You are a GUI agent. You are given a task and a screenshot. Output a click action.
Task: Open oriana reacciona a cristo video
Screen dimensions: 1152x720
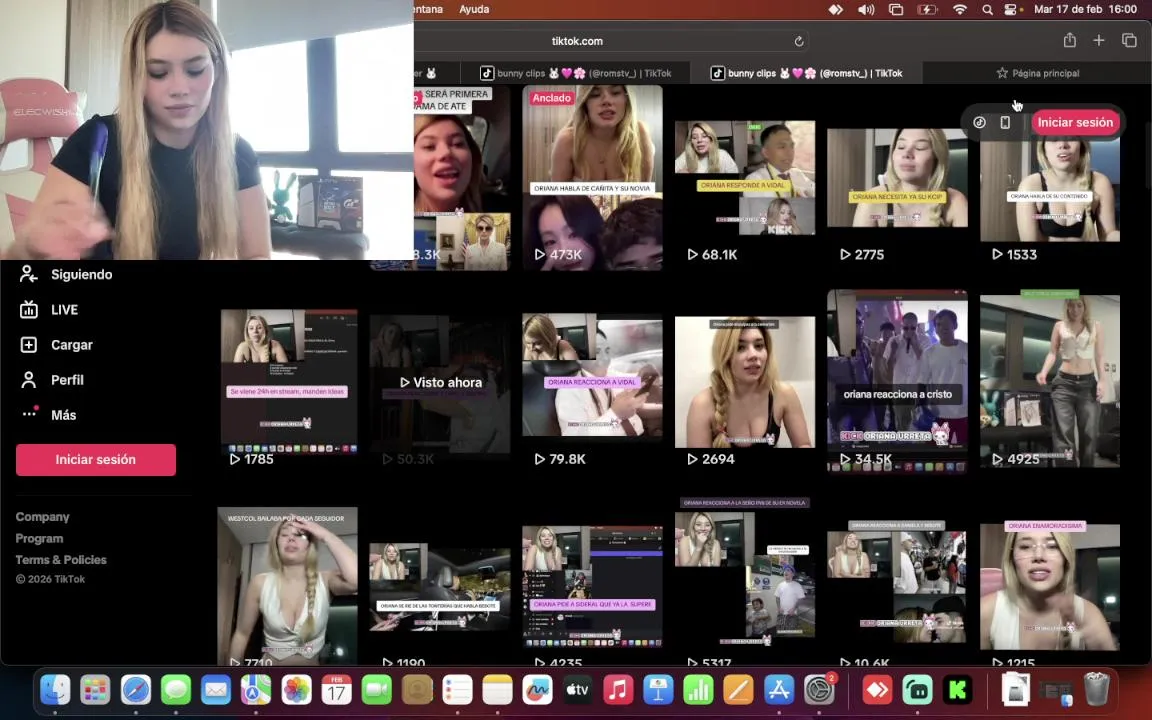tap(897, 381)
